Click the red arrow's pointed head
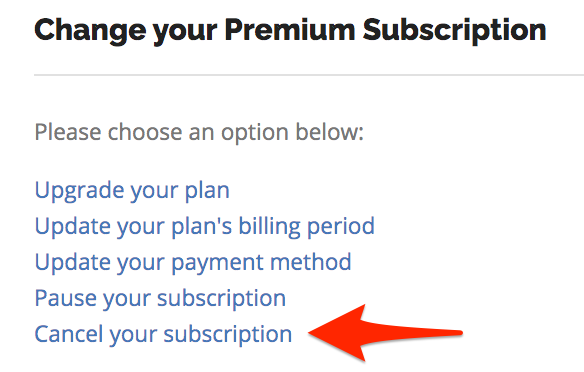 coord(335,333)
